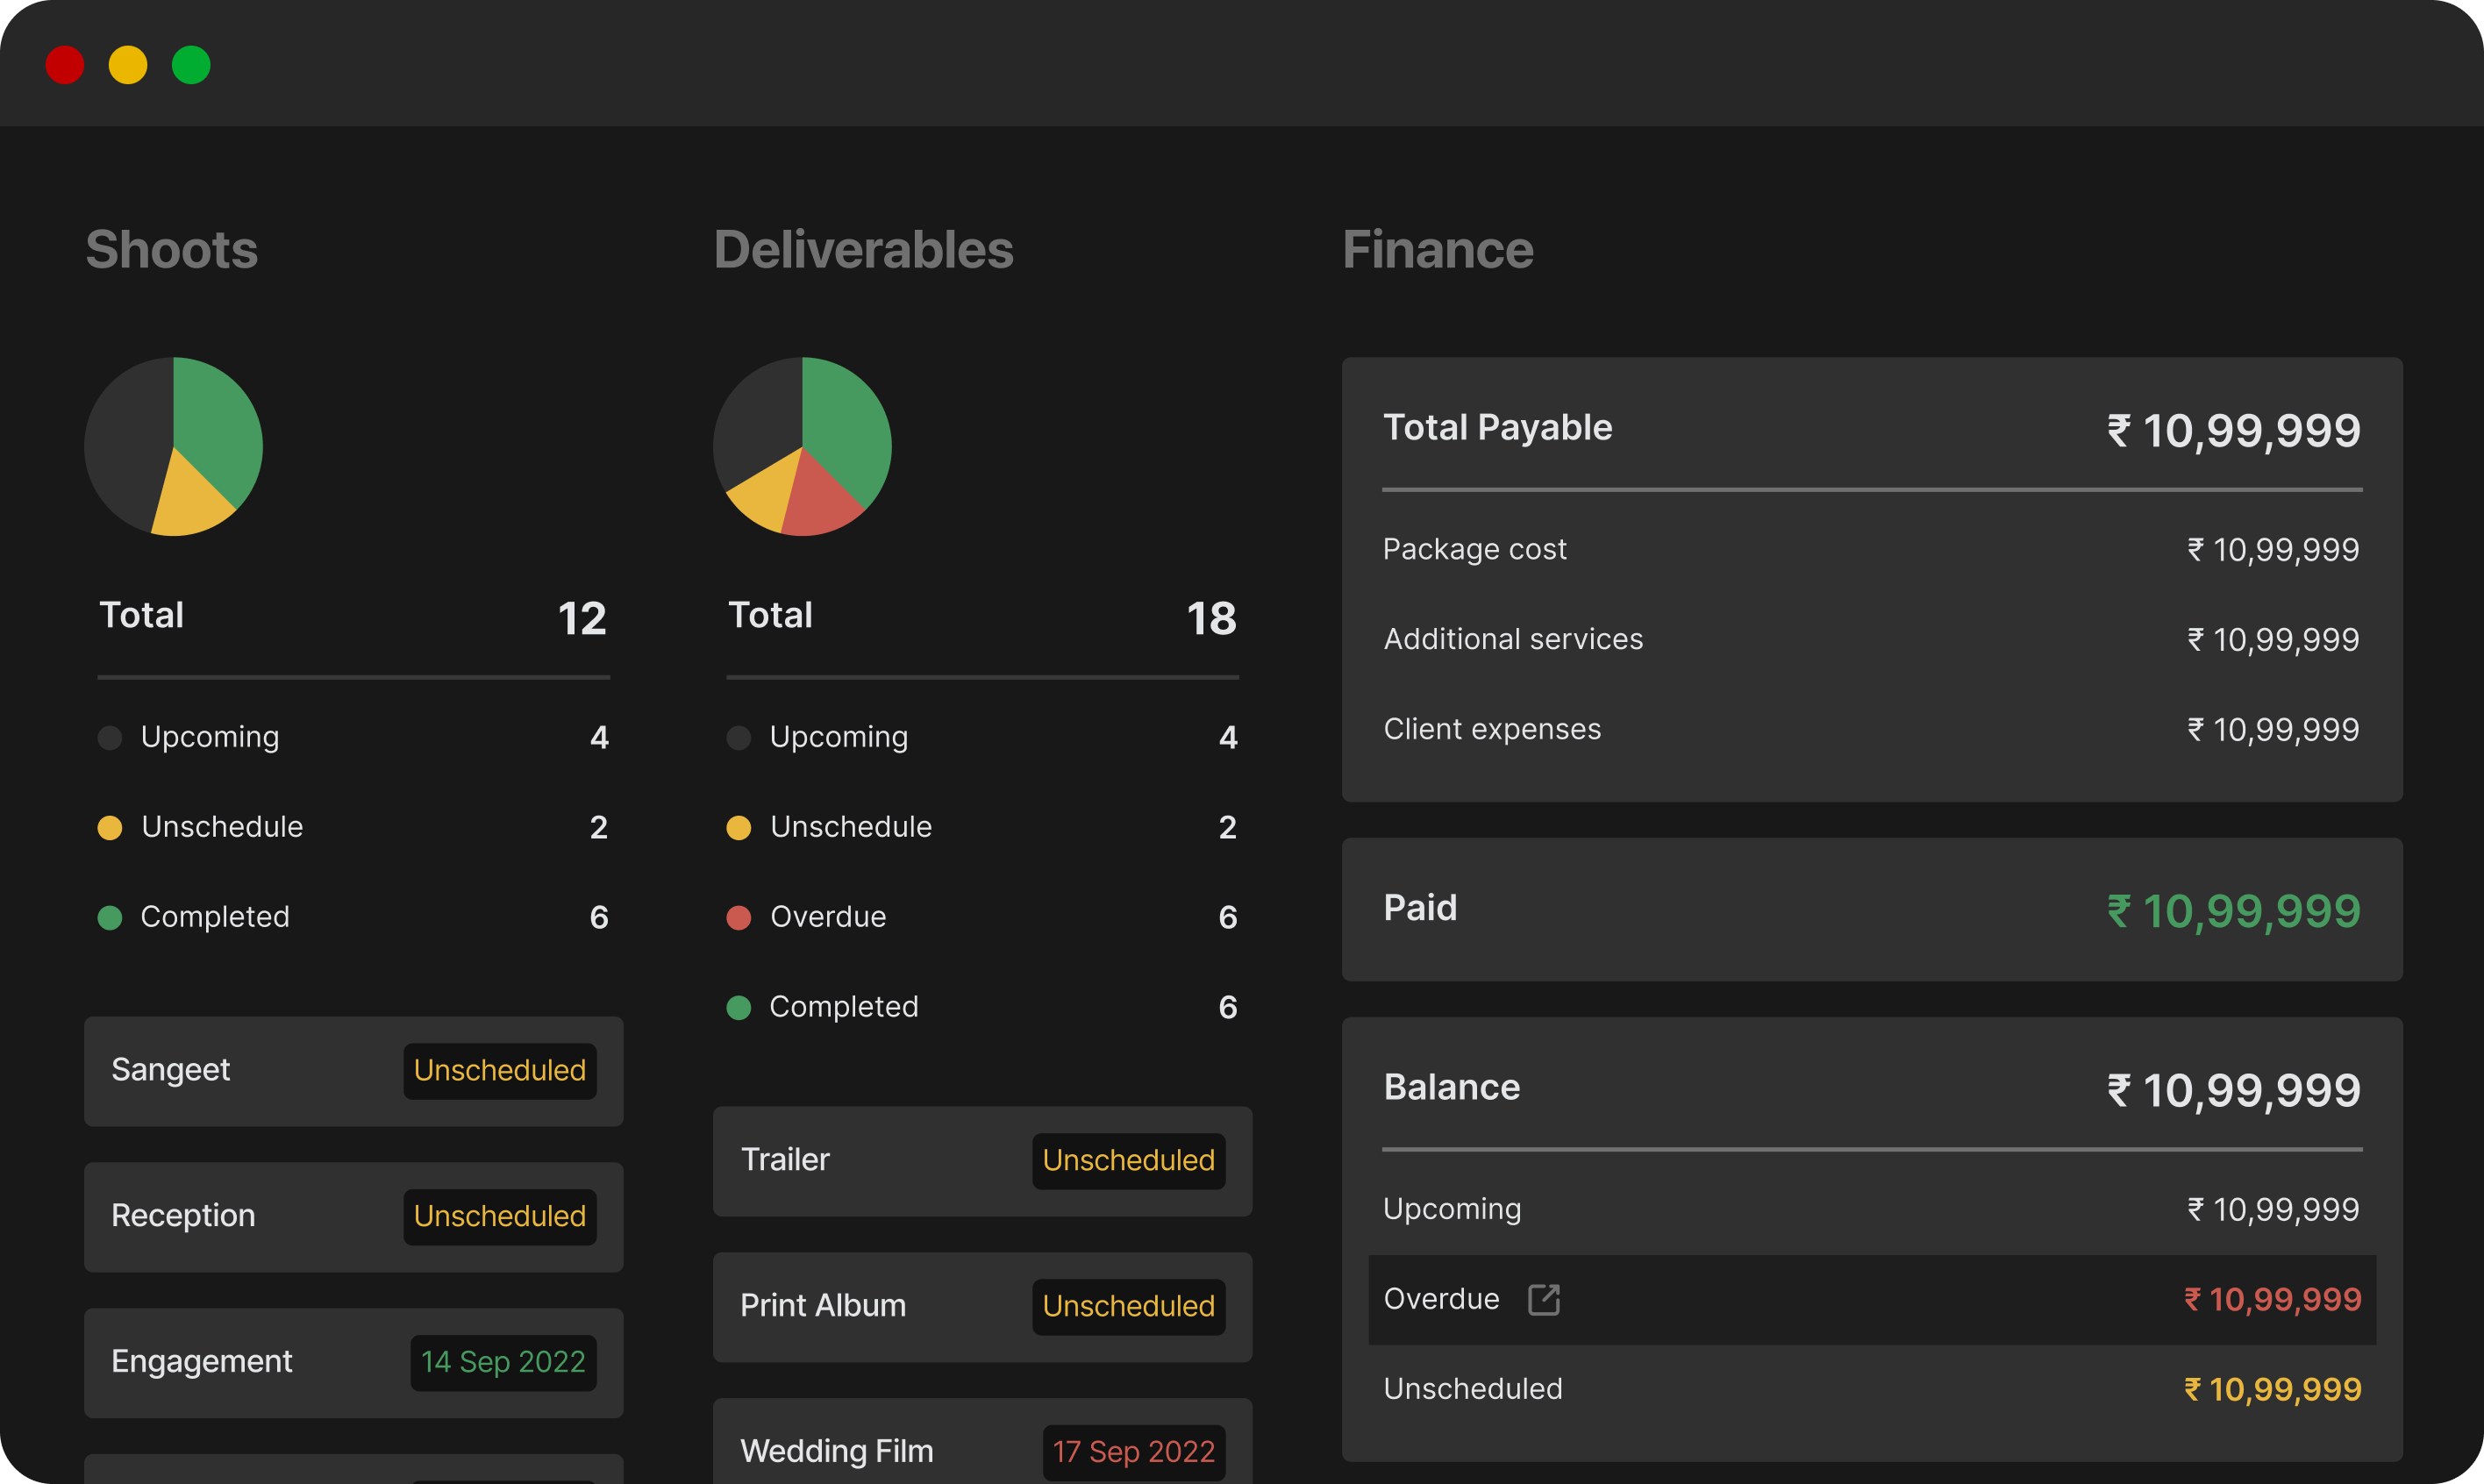Click the Deliverables pie chart
Image resolution: width=2484 pixels, height=1484 pixels.
(802, 446)
